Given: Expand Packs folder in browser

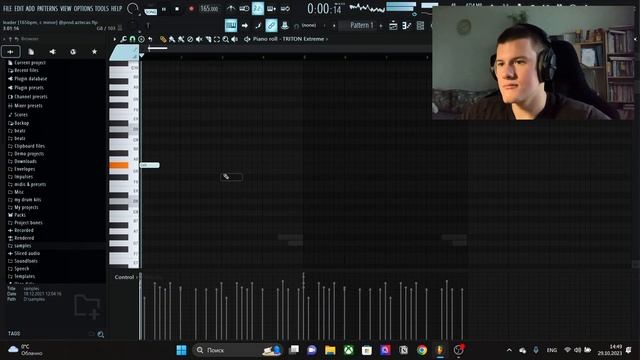Looking at the screenshot, I should 17,215.
